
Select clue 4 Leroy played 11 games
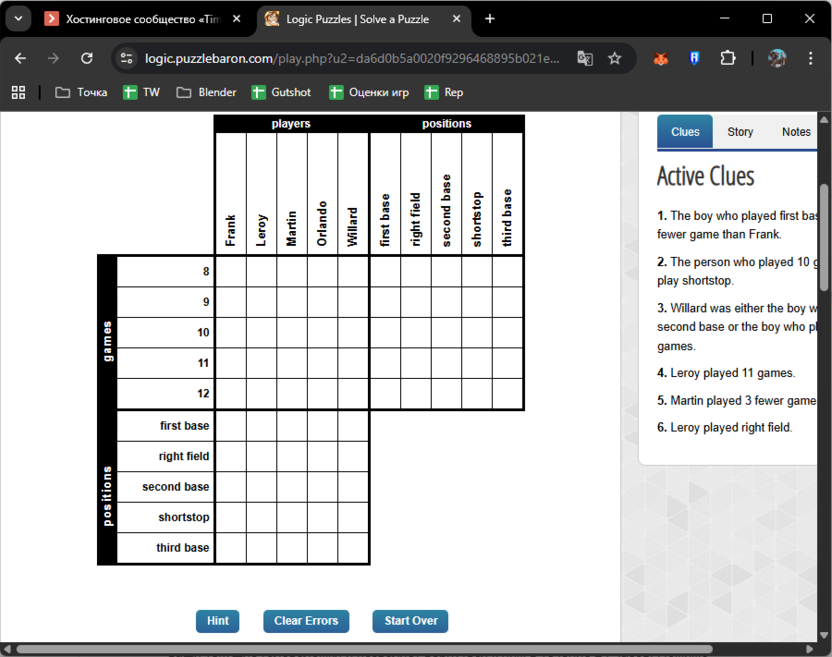click(726, 373)
